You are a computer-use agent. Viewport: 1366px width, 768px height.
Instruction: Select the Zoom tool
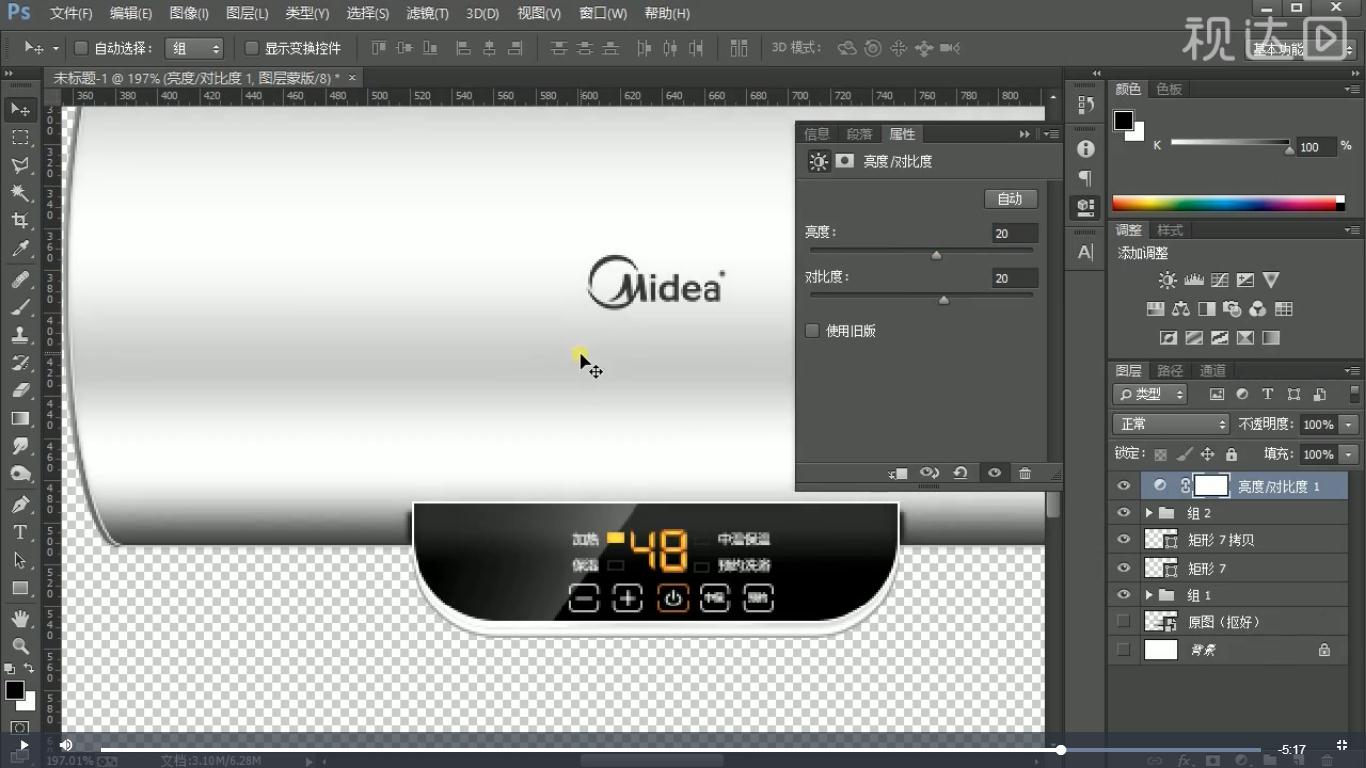[x=20, y=646]
